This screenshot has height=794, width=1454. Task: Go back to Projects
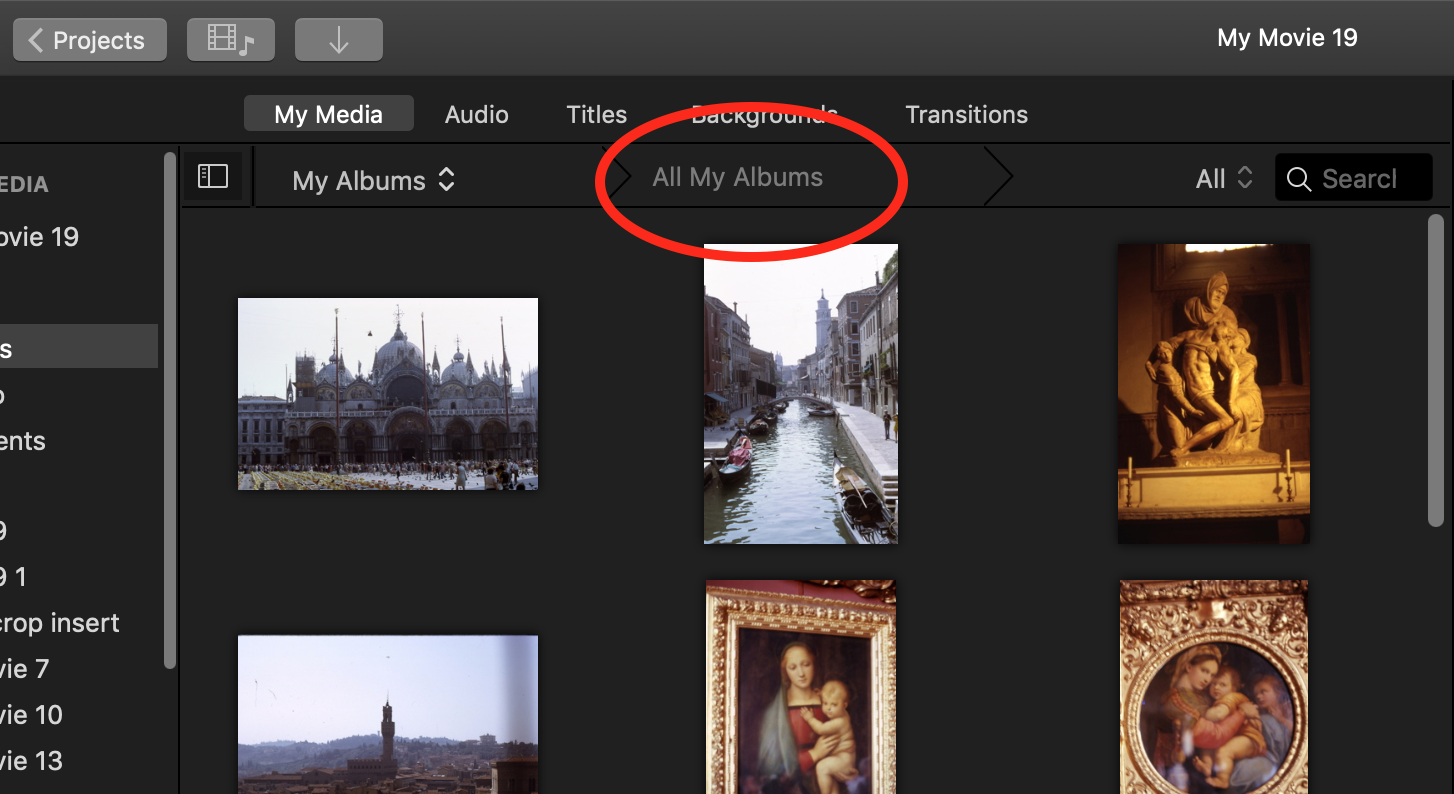89,40
